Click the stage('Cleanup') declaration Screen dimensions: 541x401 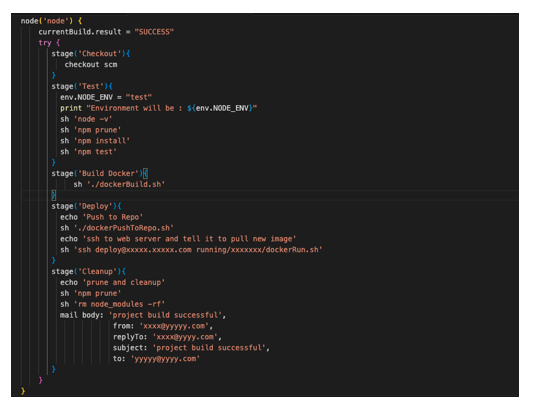[x=89, y=272]
